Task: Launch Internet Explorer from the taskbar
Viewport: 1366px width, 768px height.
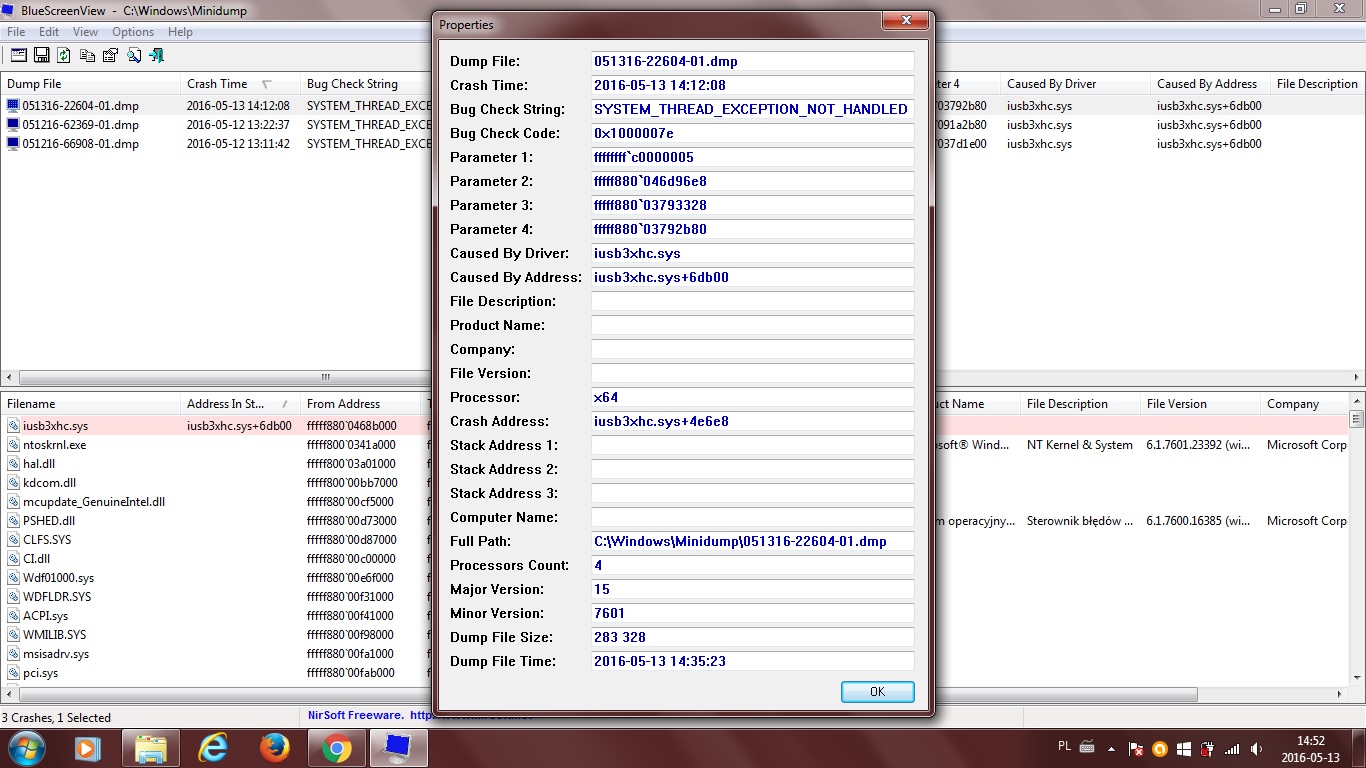Action: [x=213, y=748]
